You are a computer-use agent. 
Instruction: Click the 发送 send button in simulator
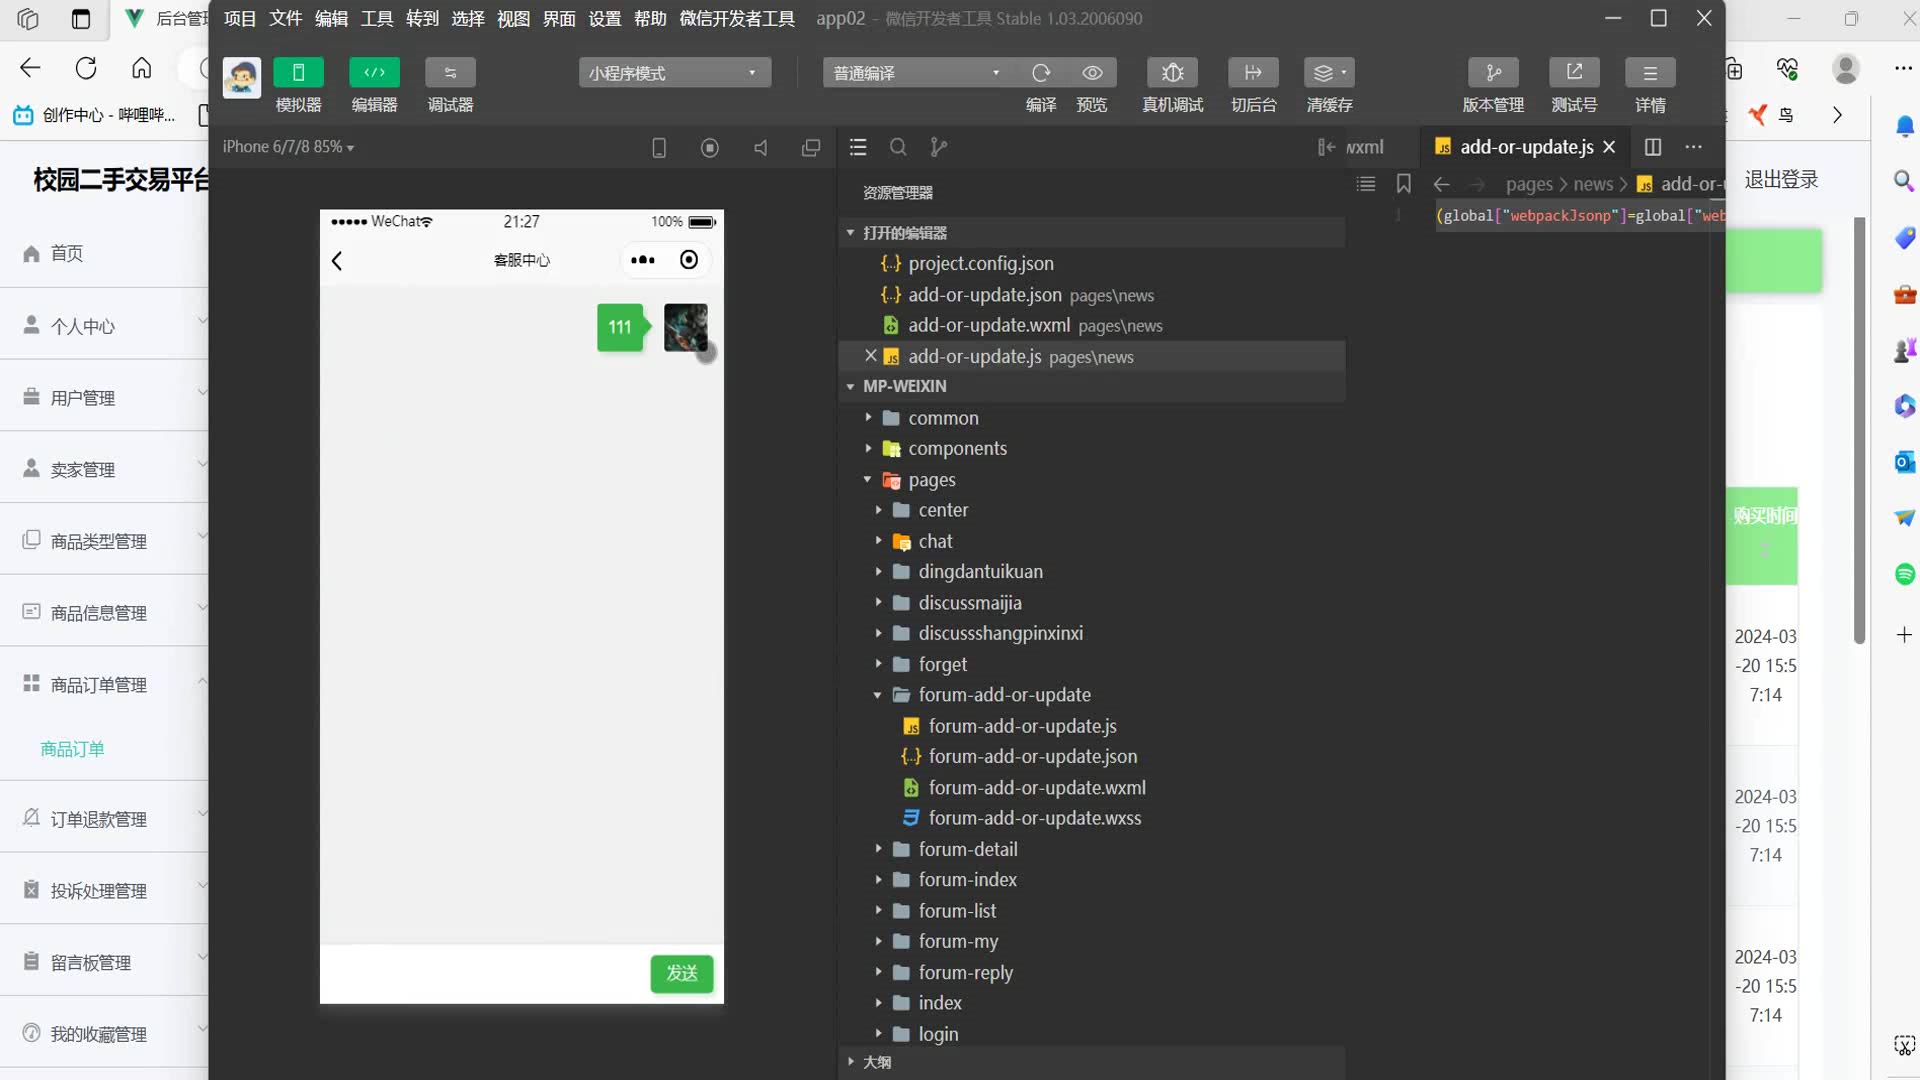coord(682,974)
